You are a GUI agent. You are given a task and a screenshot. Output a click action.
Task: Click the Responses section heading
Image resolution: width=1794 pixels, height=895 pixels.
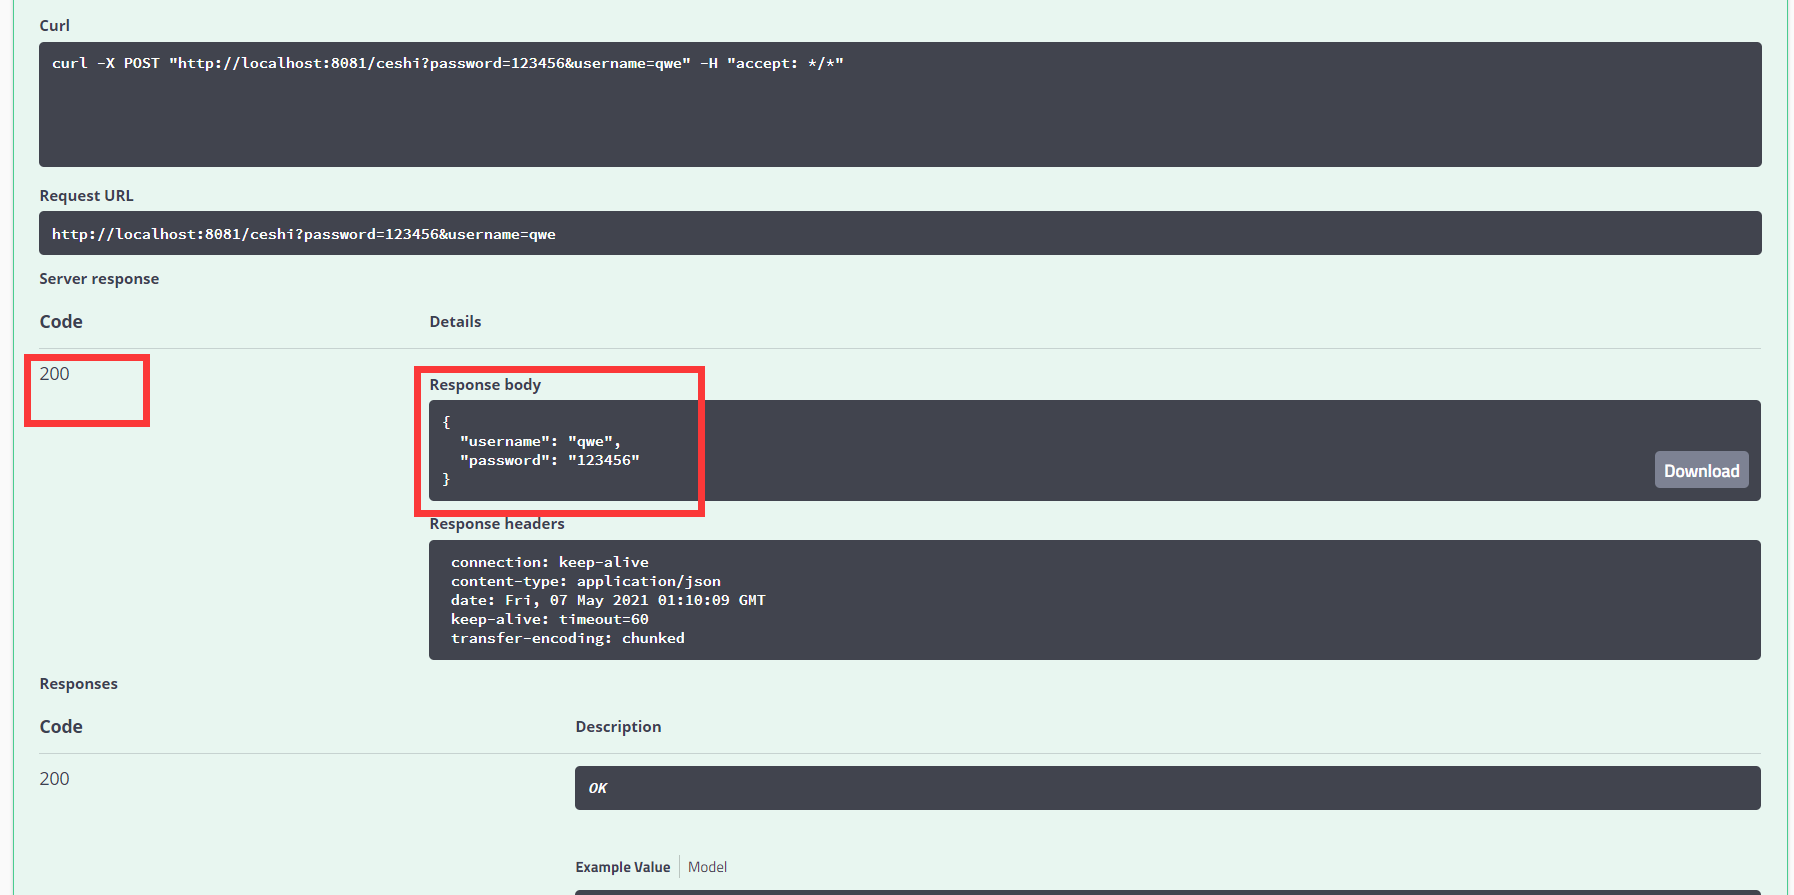coord(79,684)
